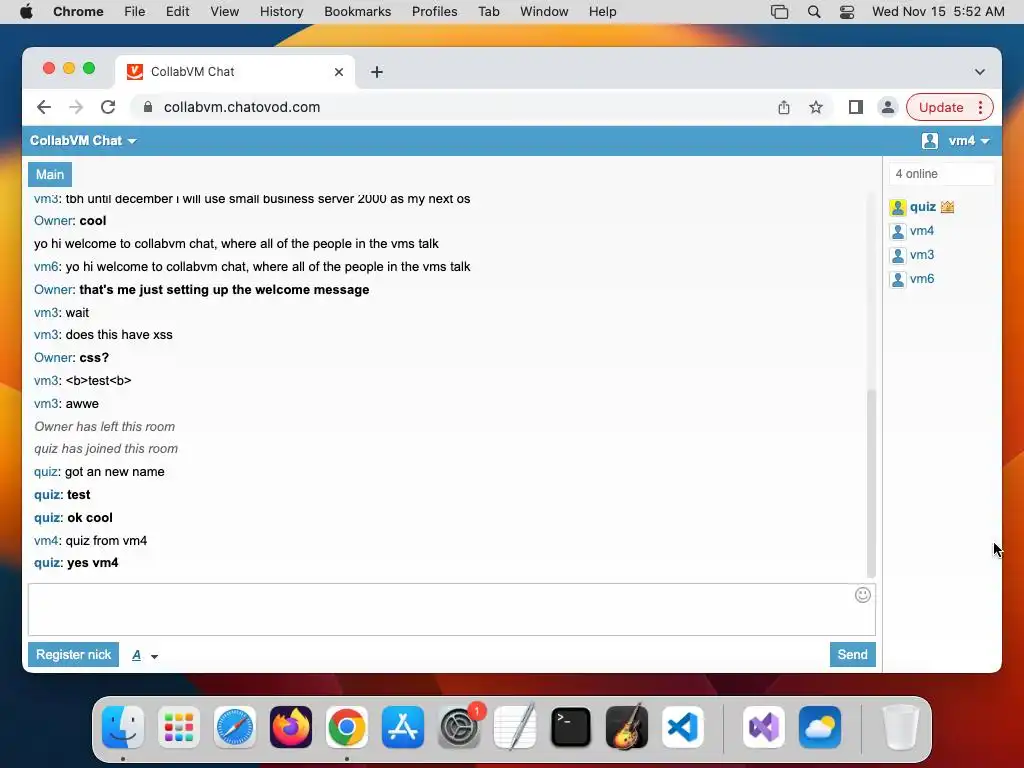Click 'quiz has joined this room' notice

[x=106, y=449]
